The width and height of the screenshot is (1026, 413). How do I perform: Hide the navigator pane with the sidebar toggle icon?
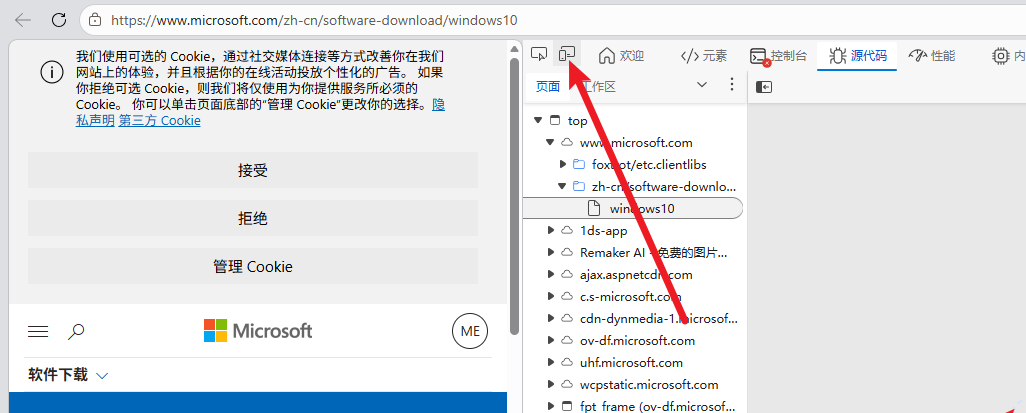tap(764, 86)
